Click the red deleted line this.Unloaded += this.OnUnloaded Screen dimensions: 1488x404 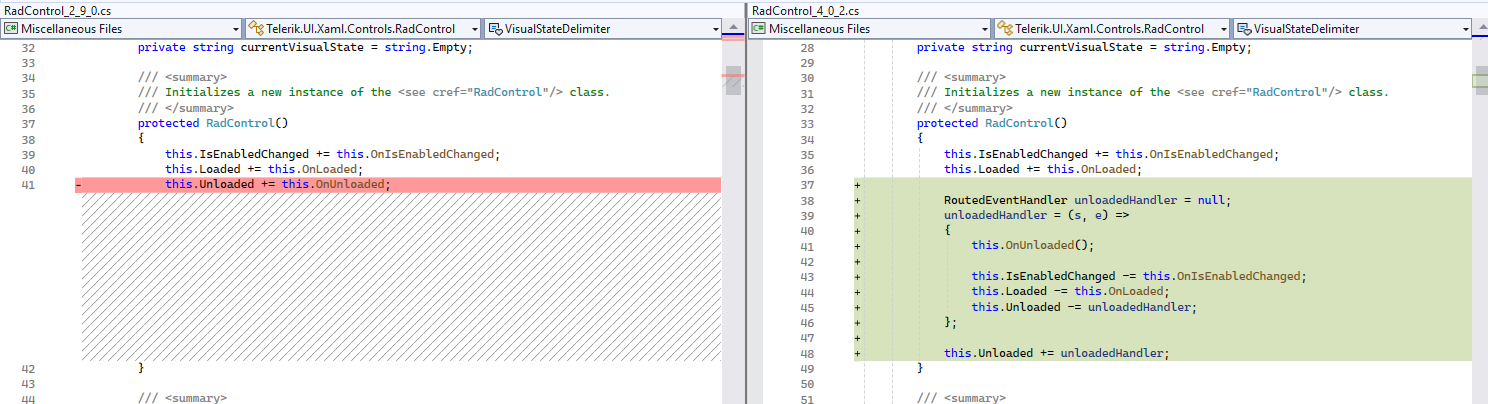[276, 185]
